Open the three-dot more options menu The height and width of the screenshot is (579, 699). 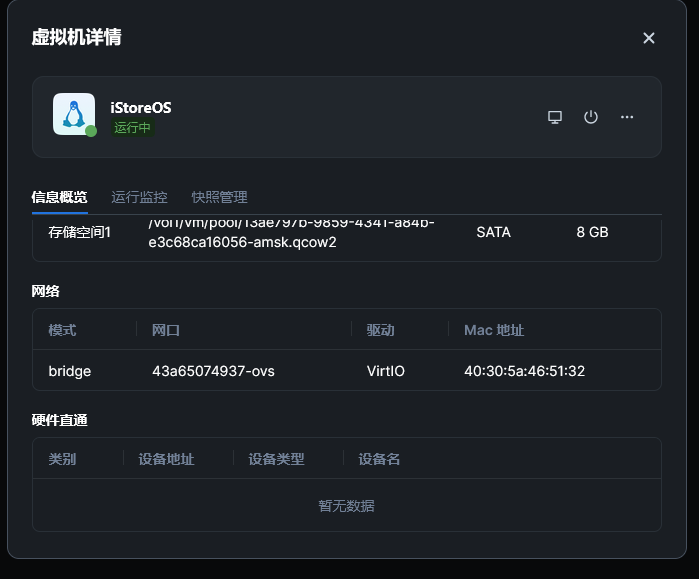pos(627,117)
